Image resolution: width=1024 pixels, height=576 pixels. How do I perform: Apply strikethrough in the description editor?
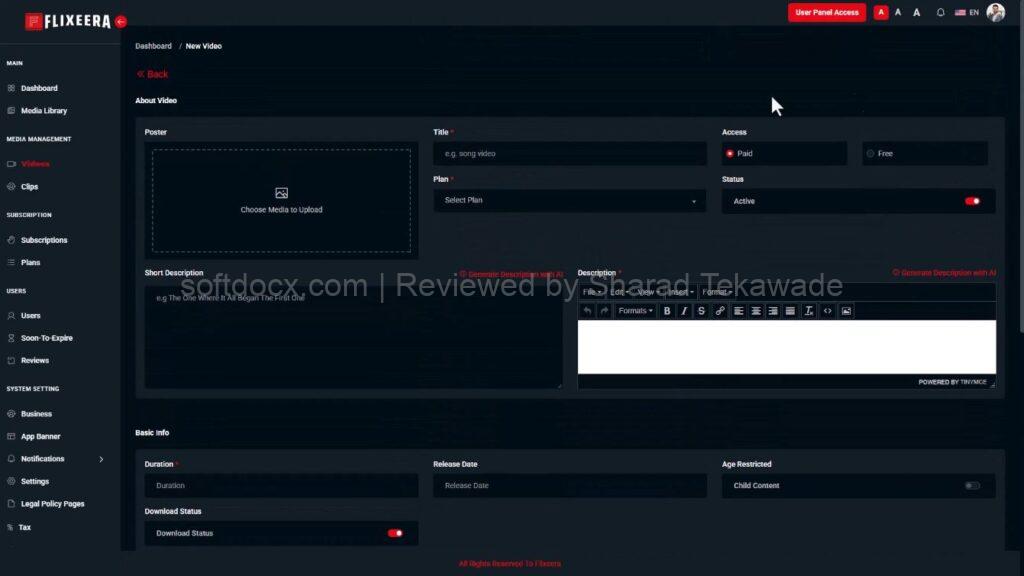point(701,311)
